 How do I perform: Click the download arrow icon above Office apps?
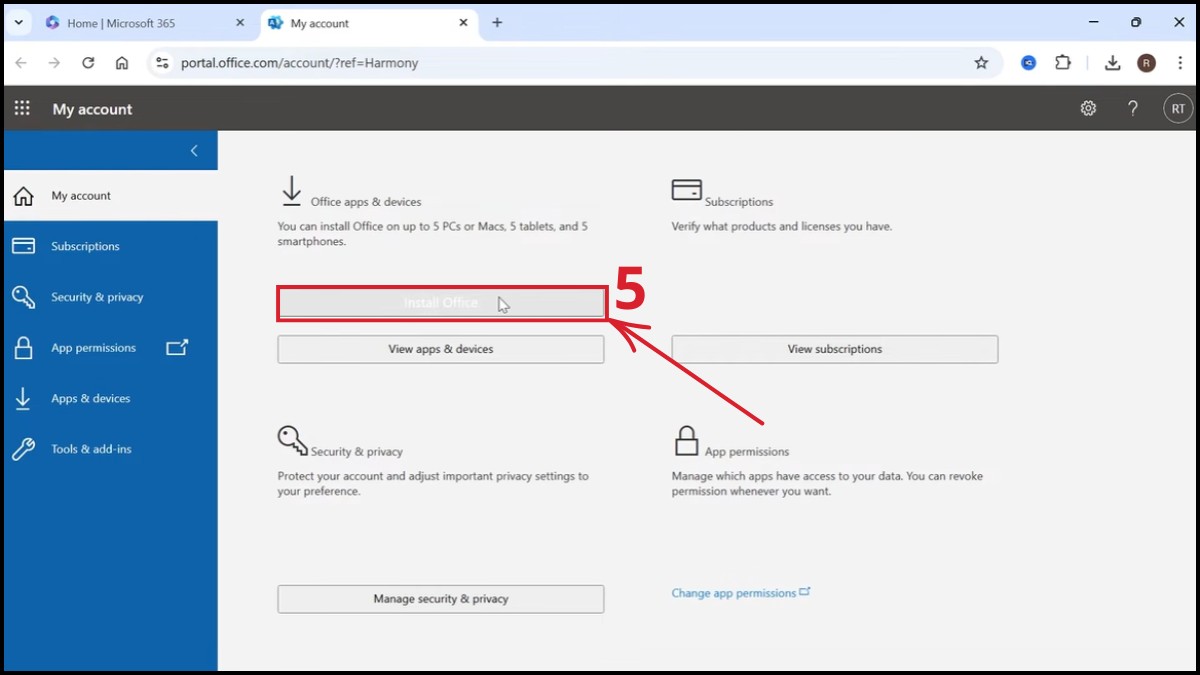coord(291,192)
